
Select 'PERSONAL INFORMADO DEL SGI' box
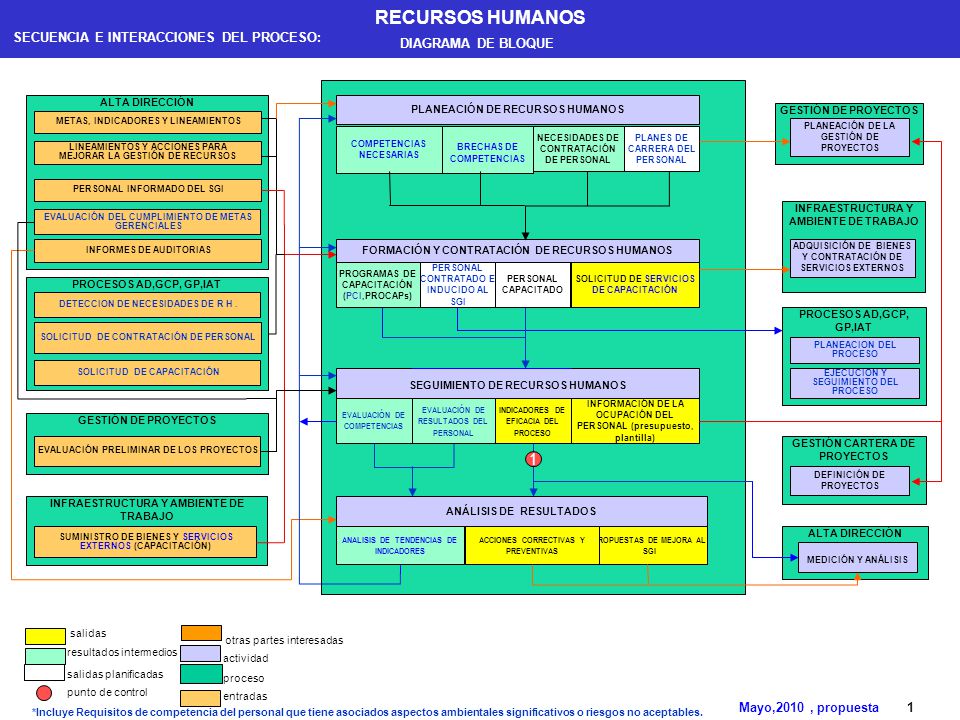pos(148,190)
